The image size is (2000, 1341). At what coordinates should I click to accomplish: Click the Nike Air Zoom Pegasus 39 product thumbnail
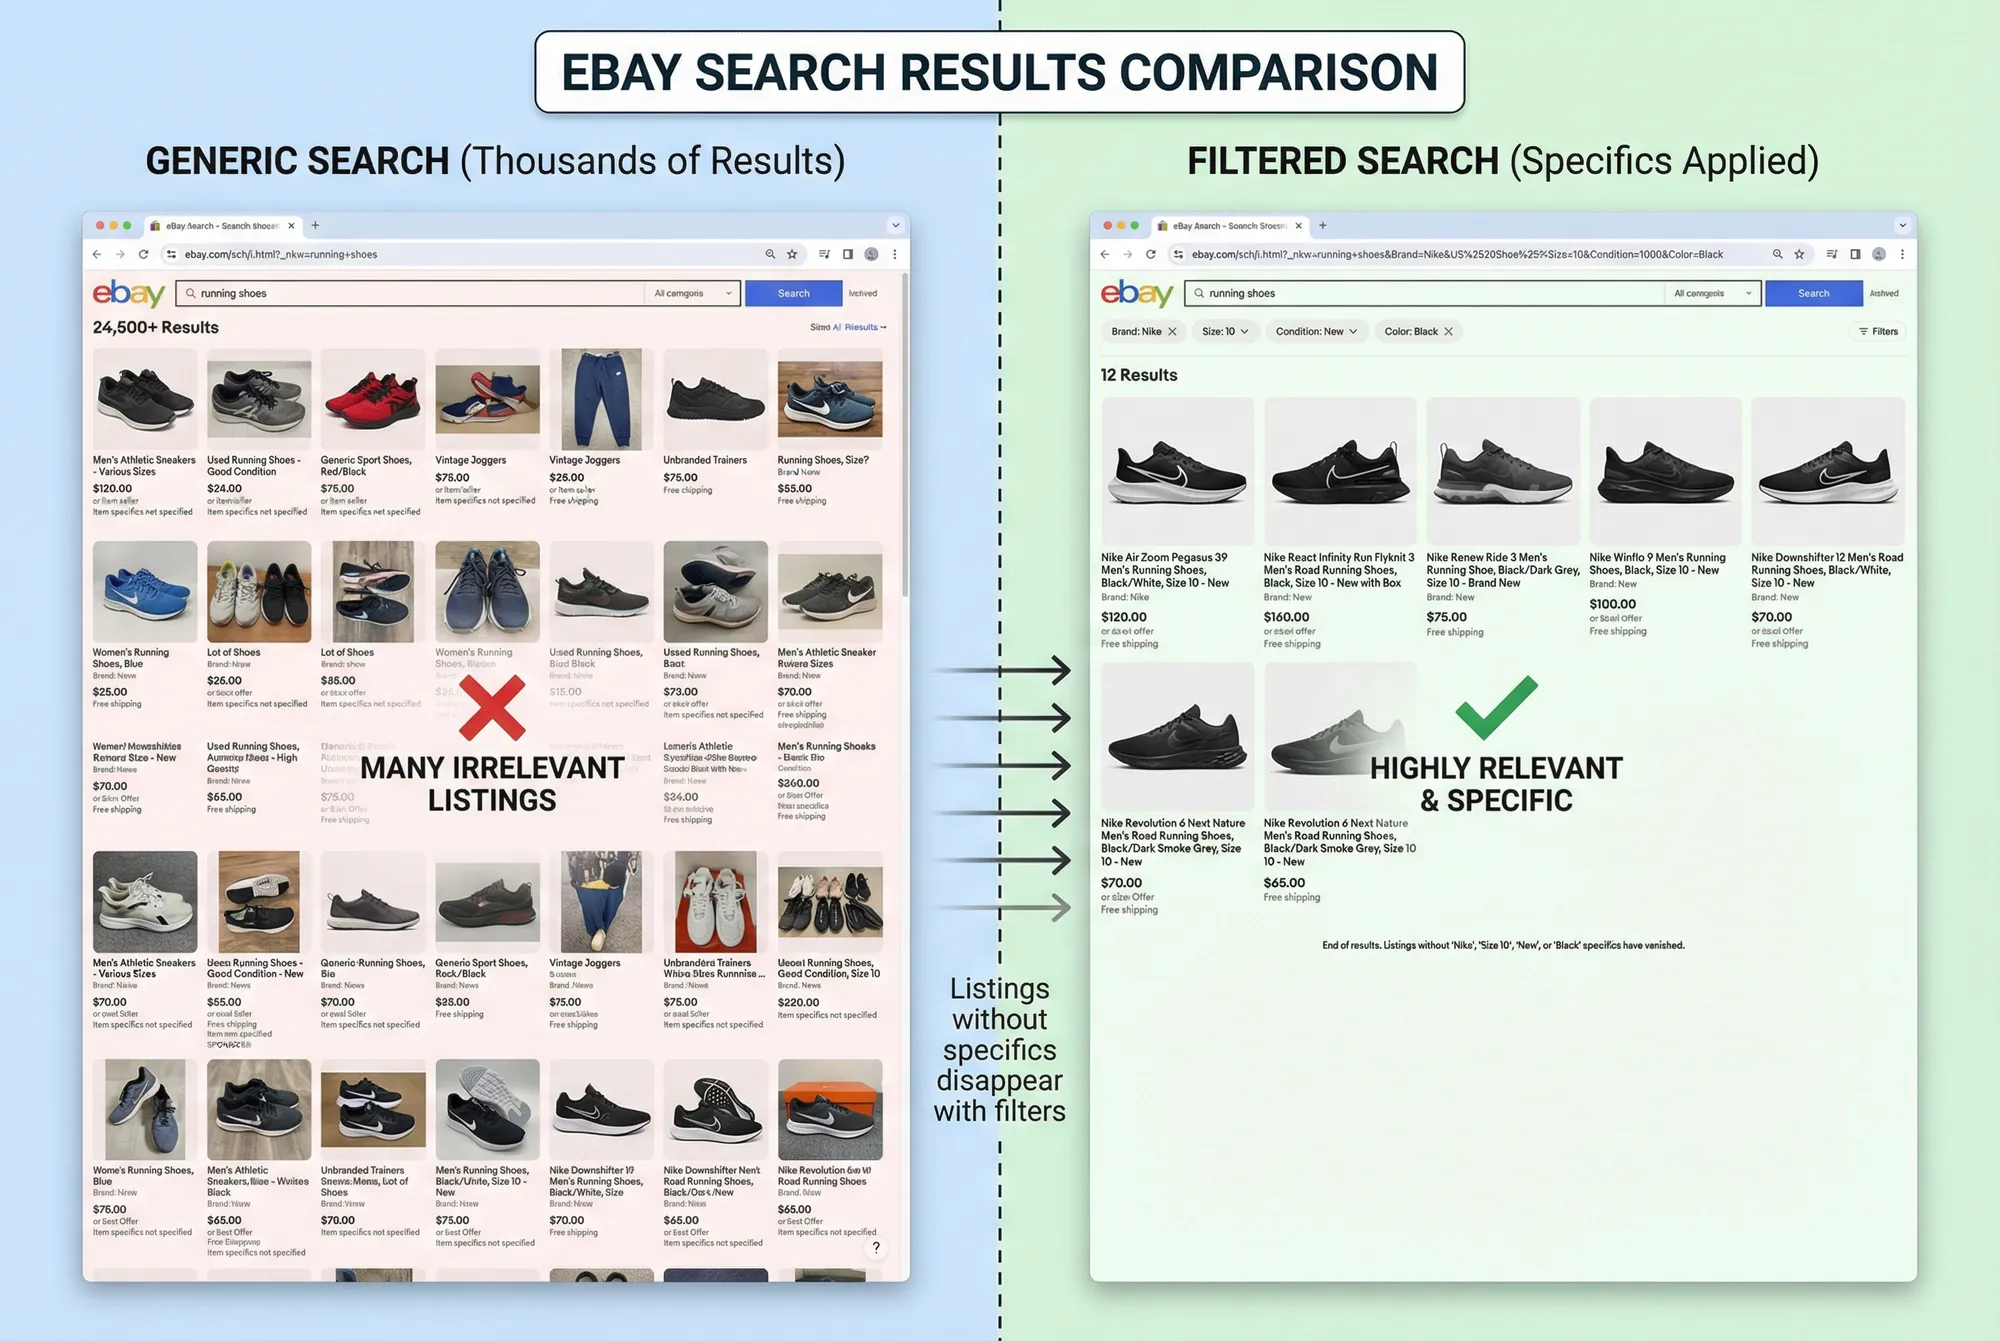pos(1176,470)
